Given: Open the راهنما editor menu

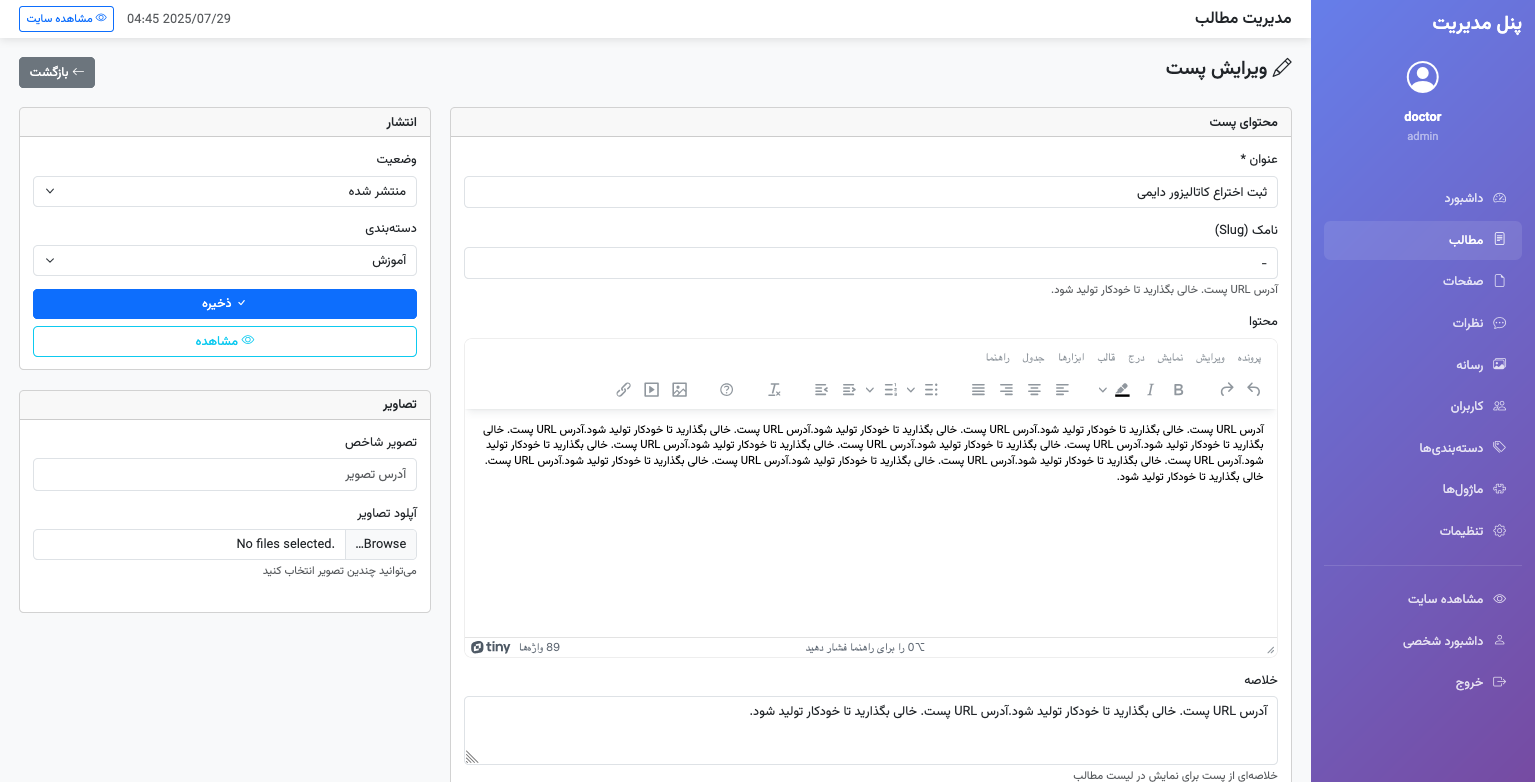Looking at the screenshot, I should tap(997, 357).
